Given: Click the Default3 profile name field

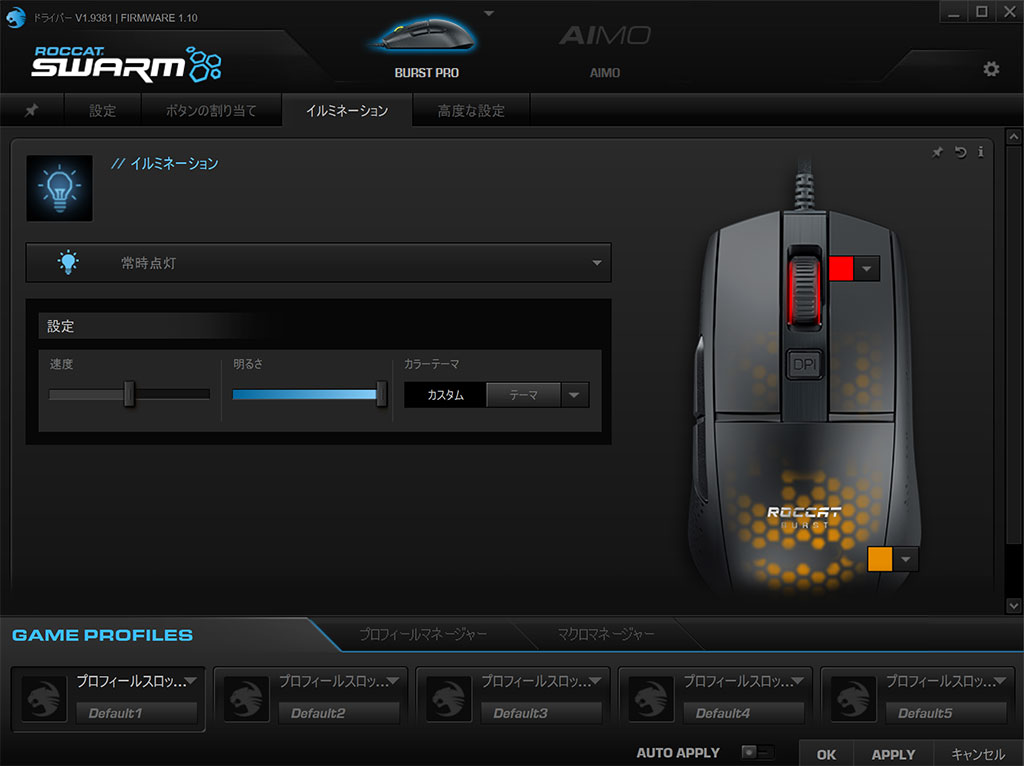Looking at the screenshot, I should pos(541,713).
